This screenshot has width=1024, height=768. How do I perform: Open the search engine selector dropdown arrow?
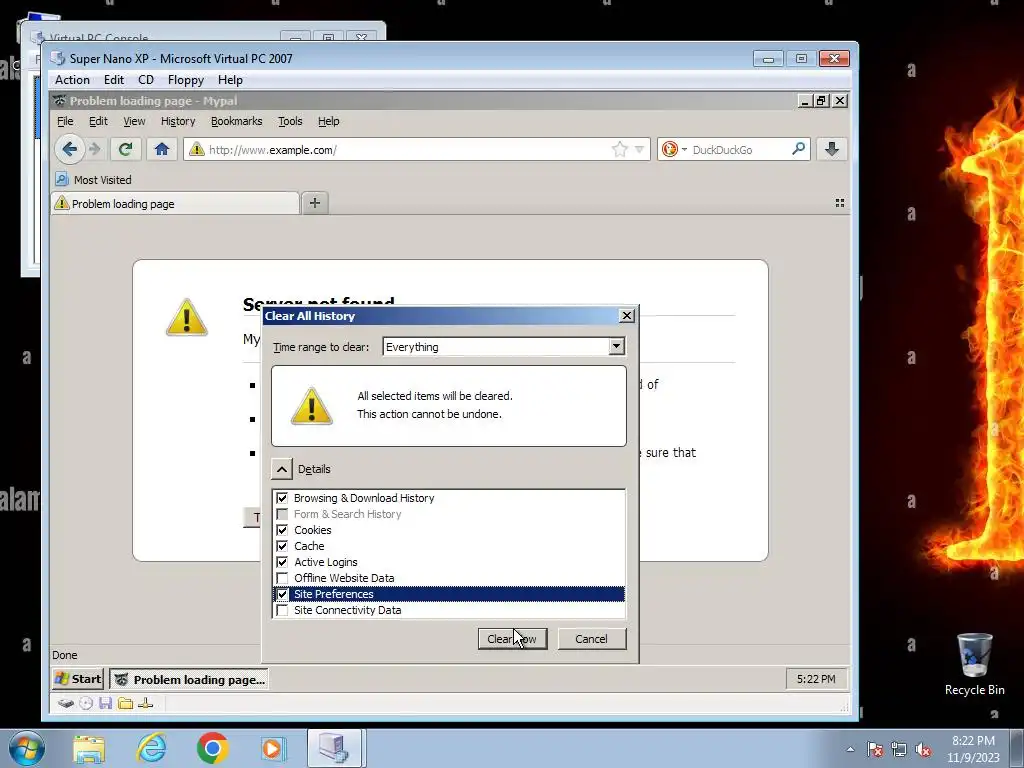coord(684,150)
